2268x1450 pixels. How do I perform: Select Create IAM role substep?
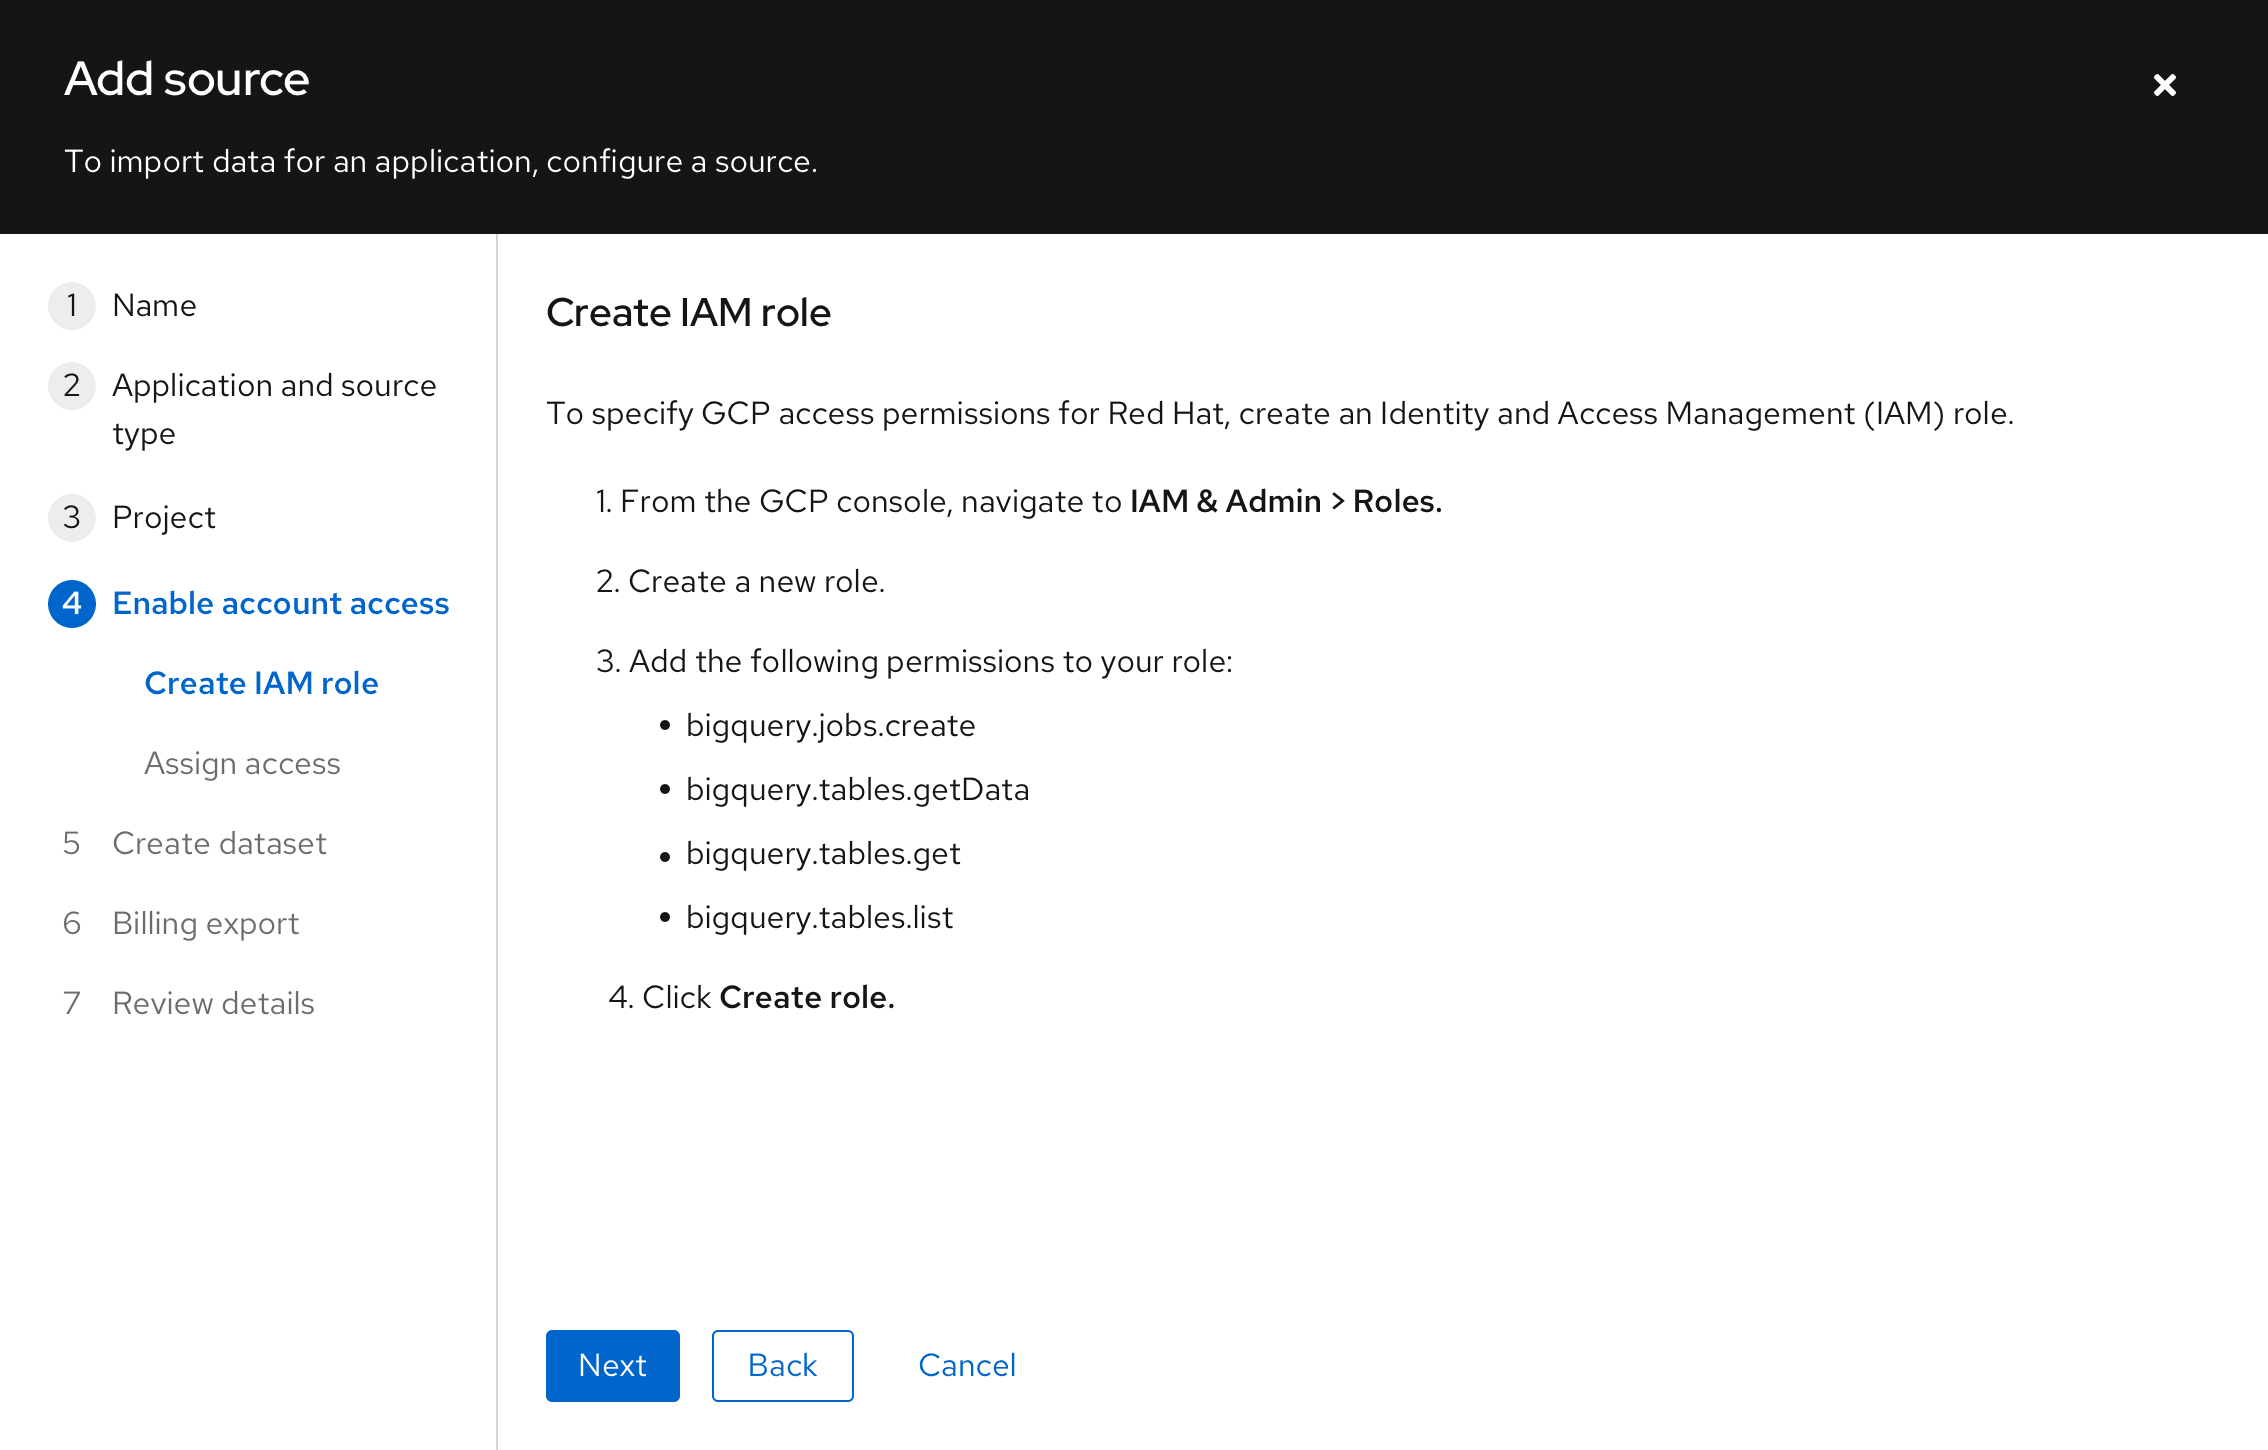[x=261, y=683]
